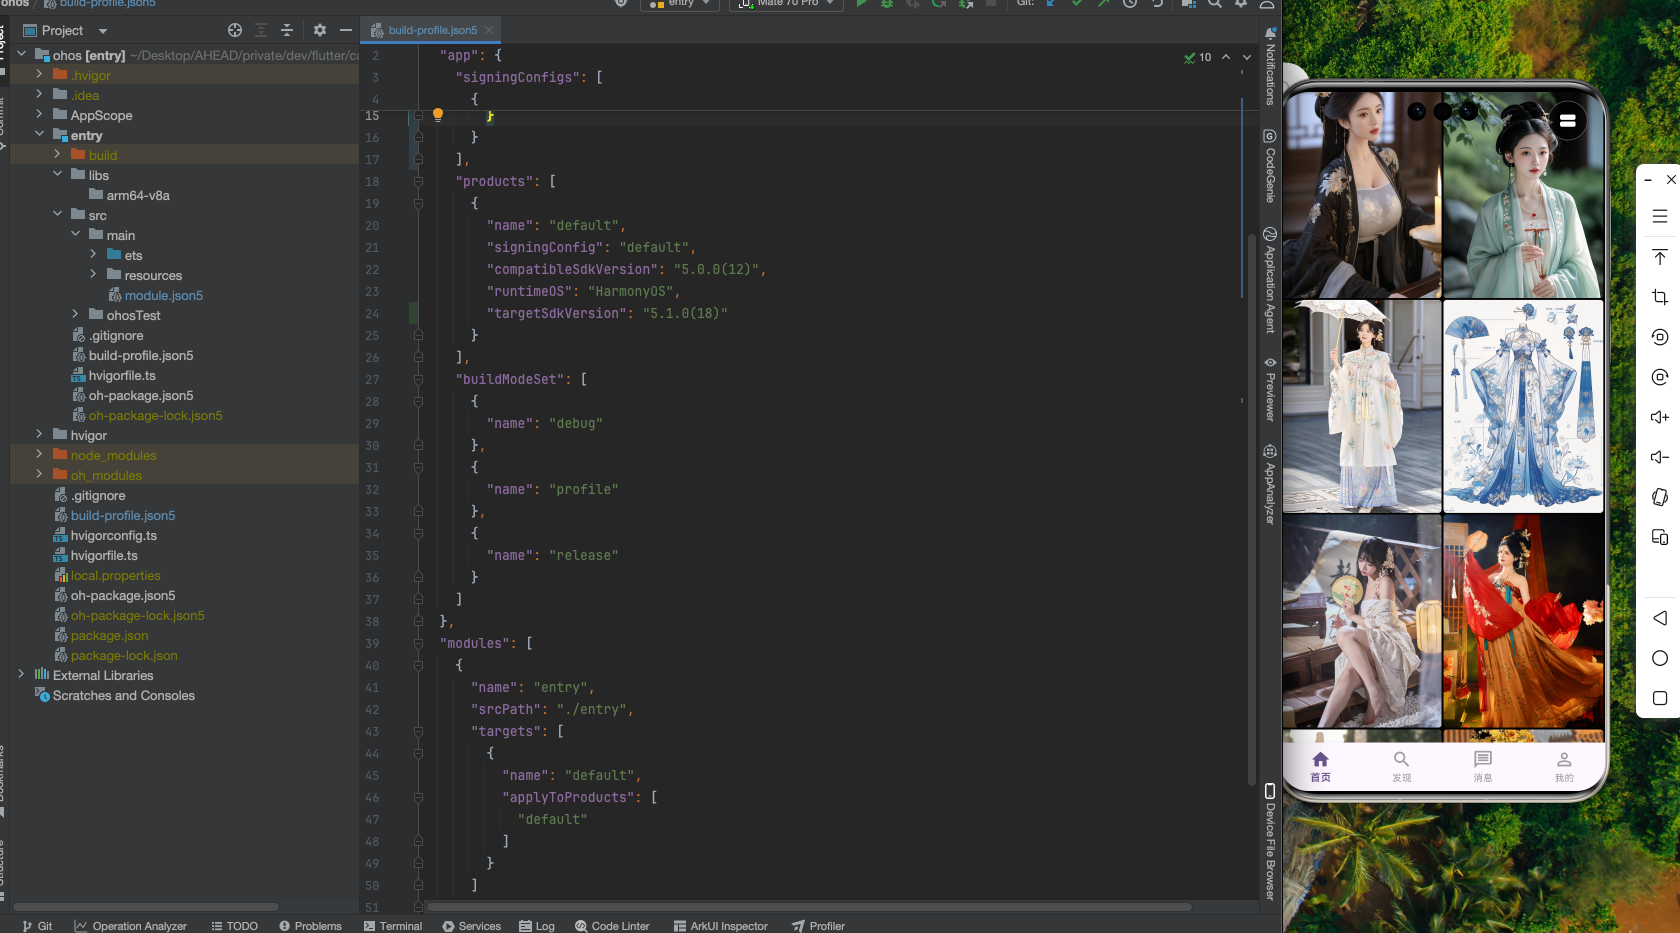Open the Project view dropdown
The height and width of the screenshot is (933, 1680).
pyautogui.click(x=102, y=31)
